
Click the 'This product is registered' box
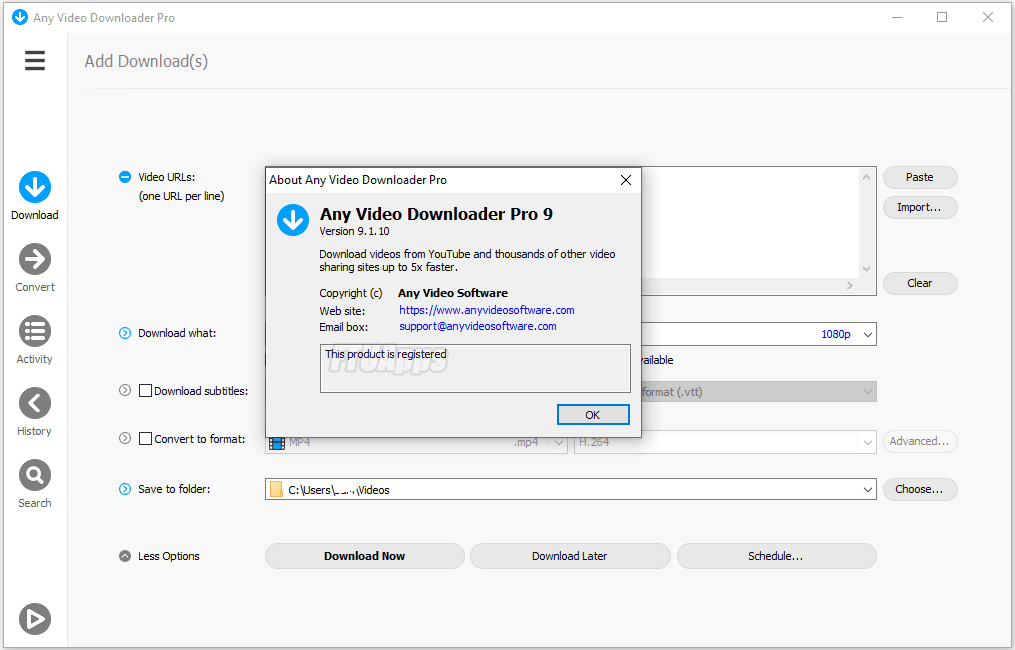[475, 368]
